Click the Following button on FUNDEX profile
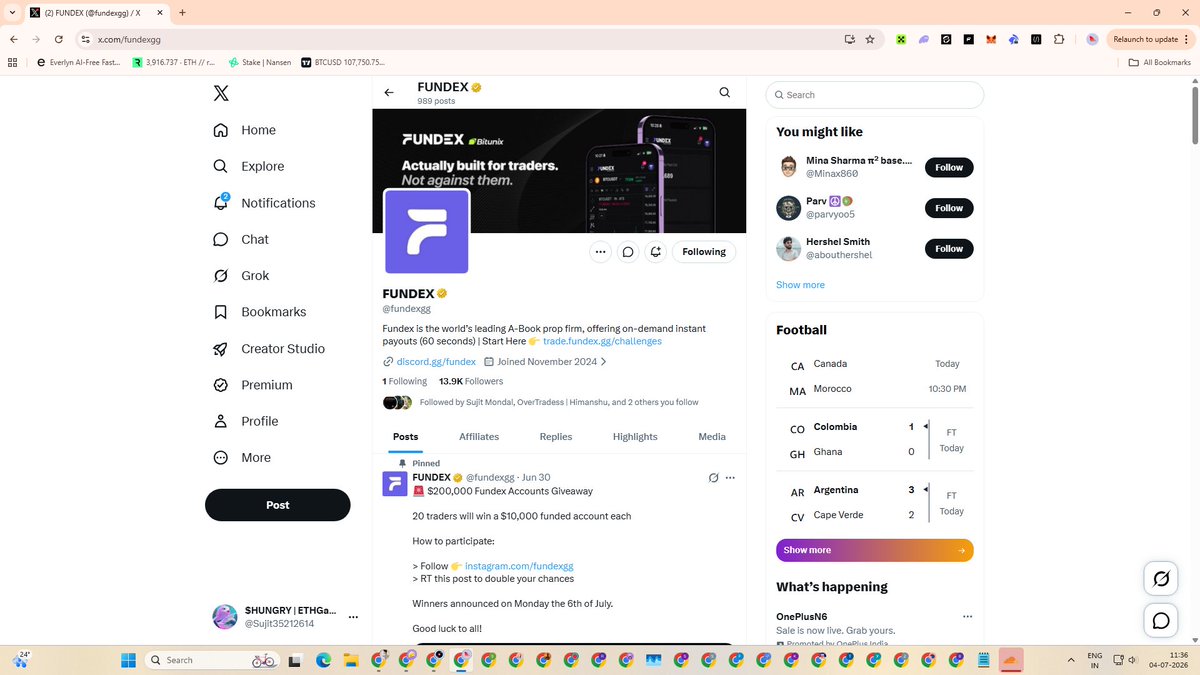This screenshot has width=1200, height=675. [704, 252]
